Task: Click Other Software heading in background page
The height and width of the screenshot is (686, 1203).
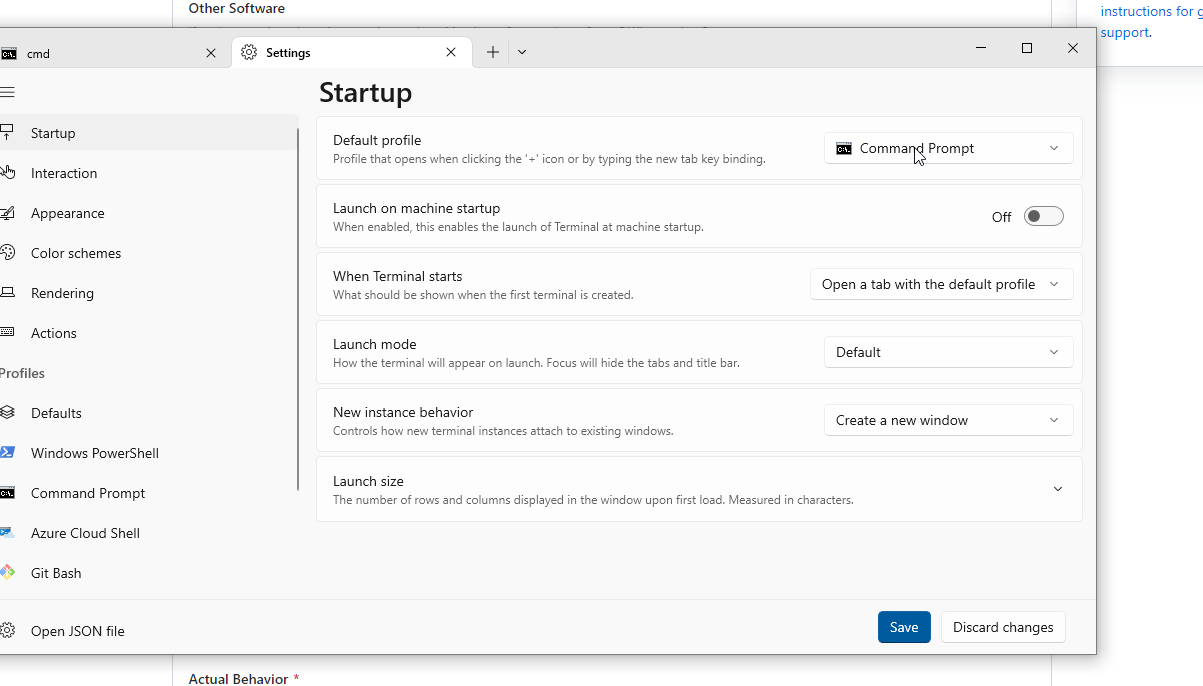Action: tap(236, 8)
